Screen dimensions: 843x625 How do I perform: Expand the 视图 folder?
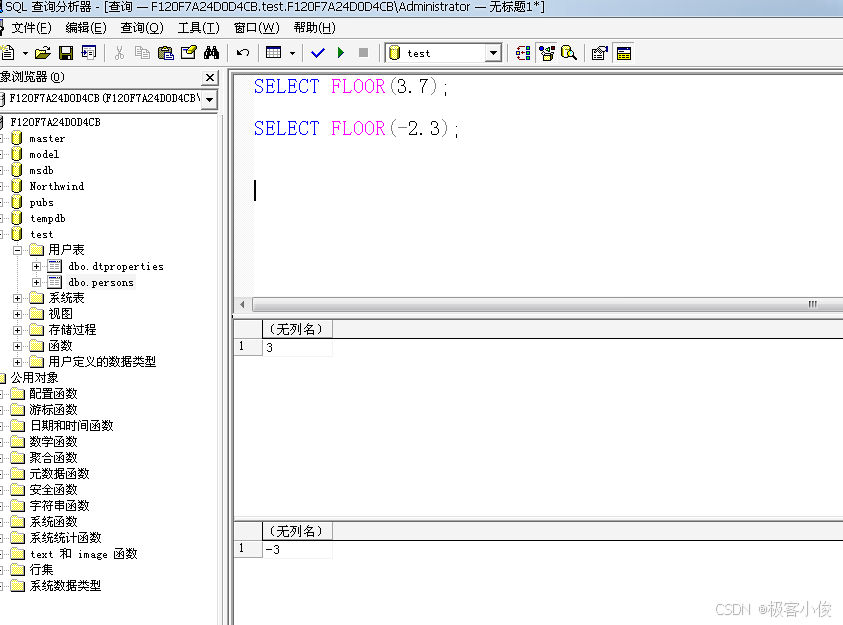point(17,314)
